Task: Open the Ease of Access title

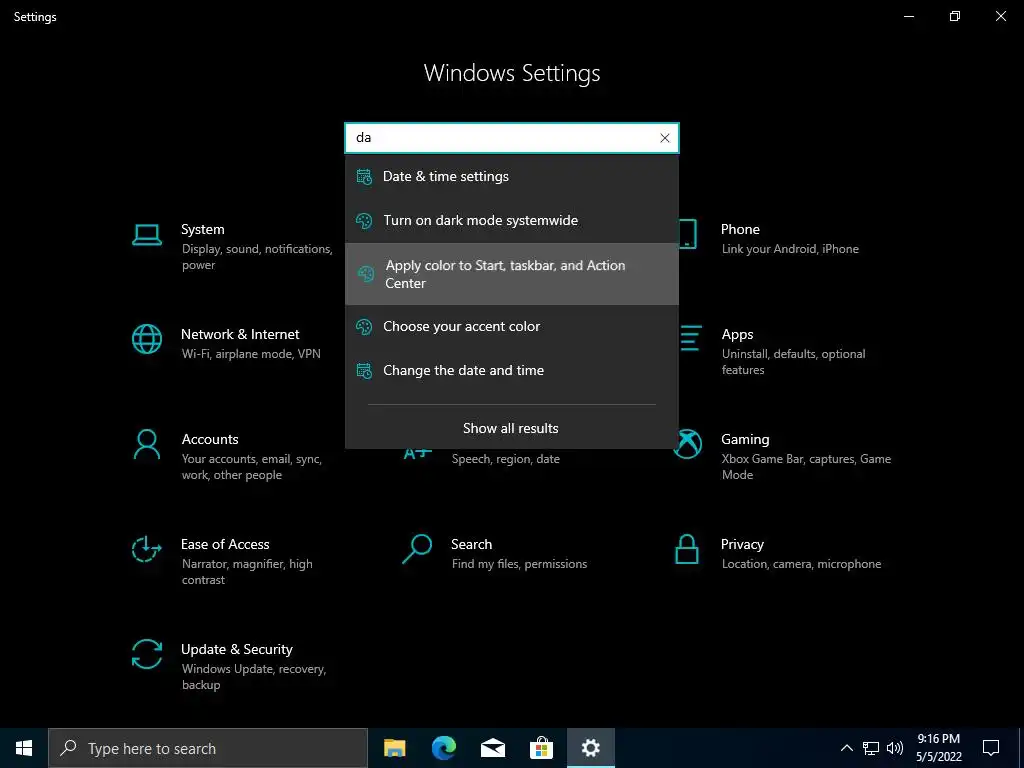Action: coord(225,545)
